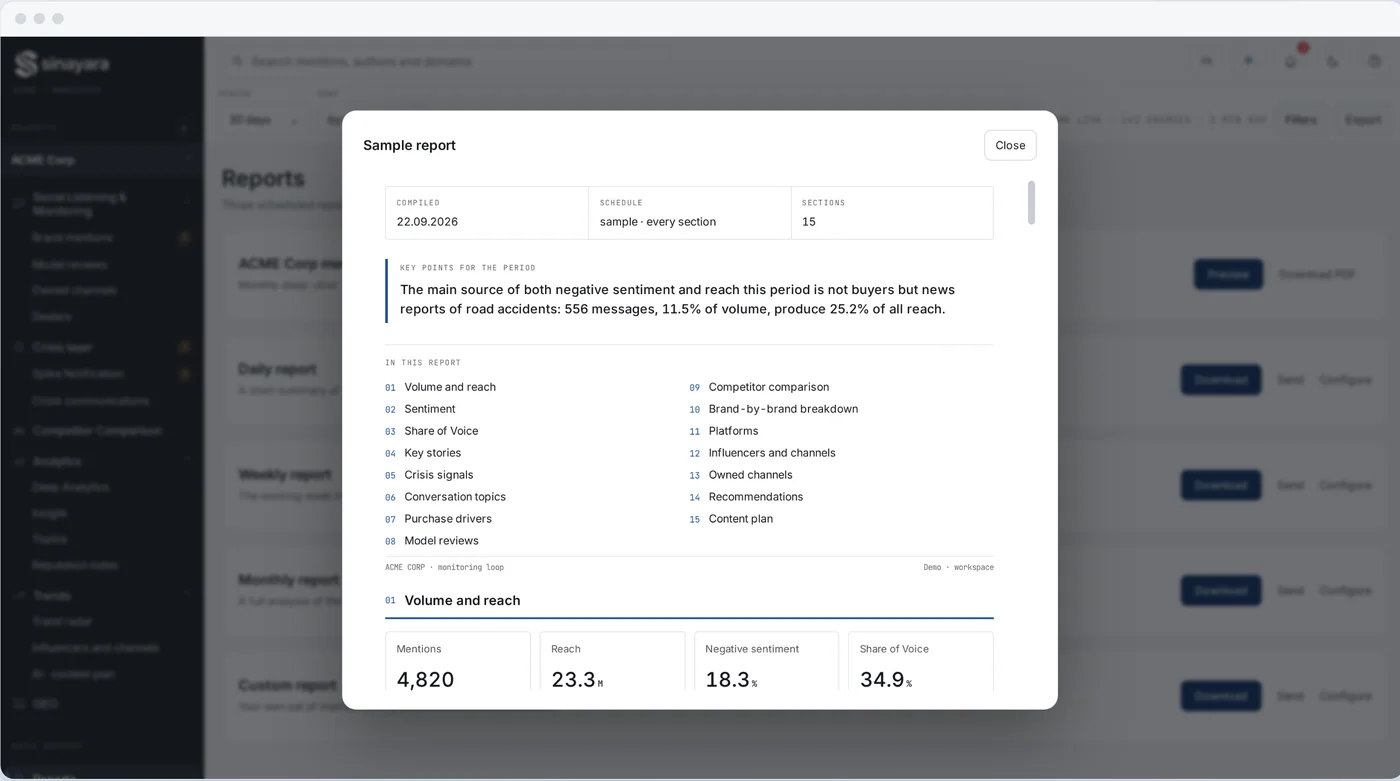
Task: Download the Weekly report
Action: point(1221,485)
